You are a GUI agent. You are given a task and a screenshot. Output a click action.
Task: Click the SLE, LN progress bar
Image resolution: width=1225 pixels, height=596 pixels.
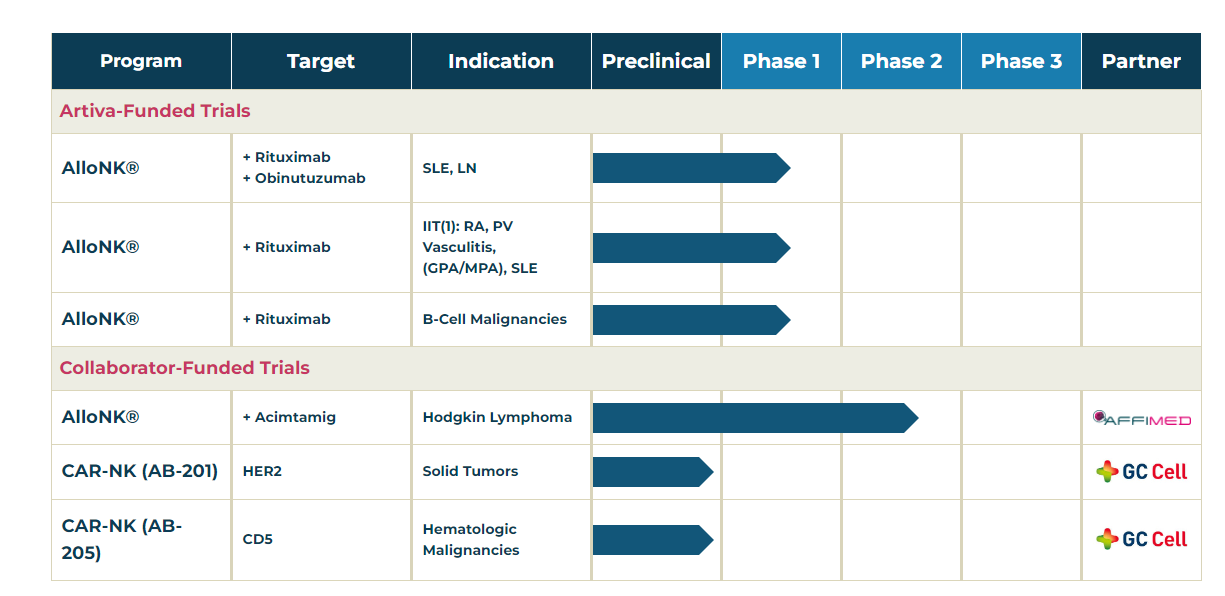click(690, 168)
